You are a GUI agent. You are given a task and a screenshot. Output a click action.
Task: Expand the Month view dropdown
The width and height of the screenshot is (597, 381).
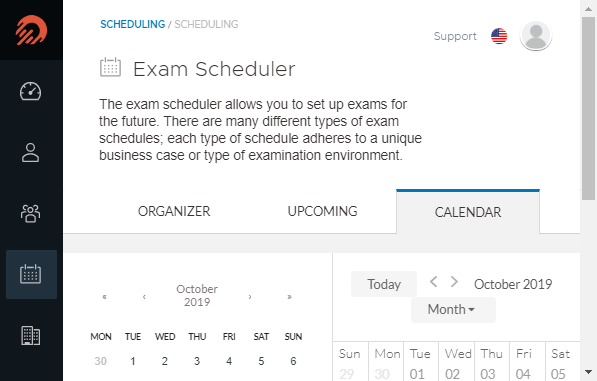click(453, 309)
